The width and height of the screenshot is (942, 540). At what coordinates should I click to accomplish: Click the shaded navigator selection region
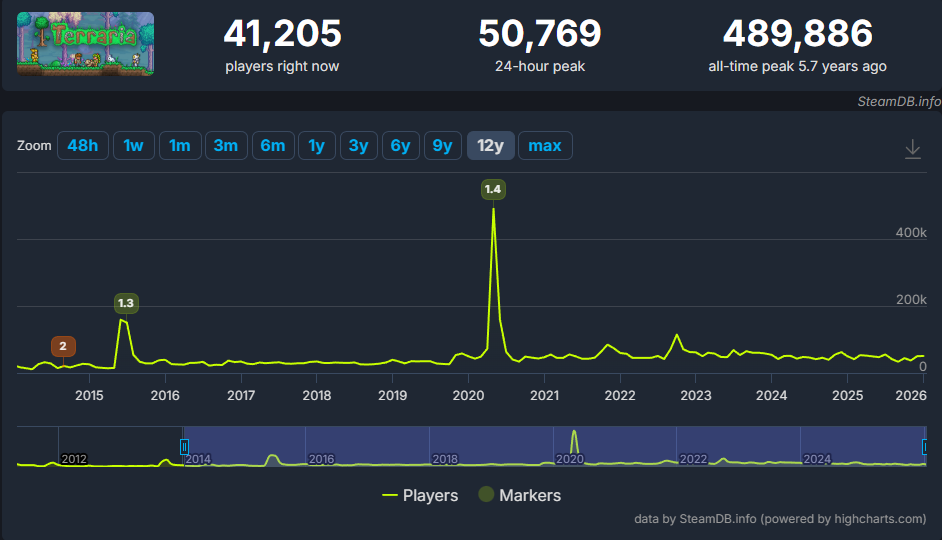coord(555,446)
